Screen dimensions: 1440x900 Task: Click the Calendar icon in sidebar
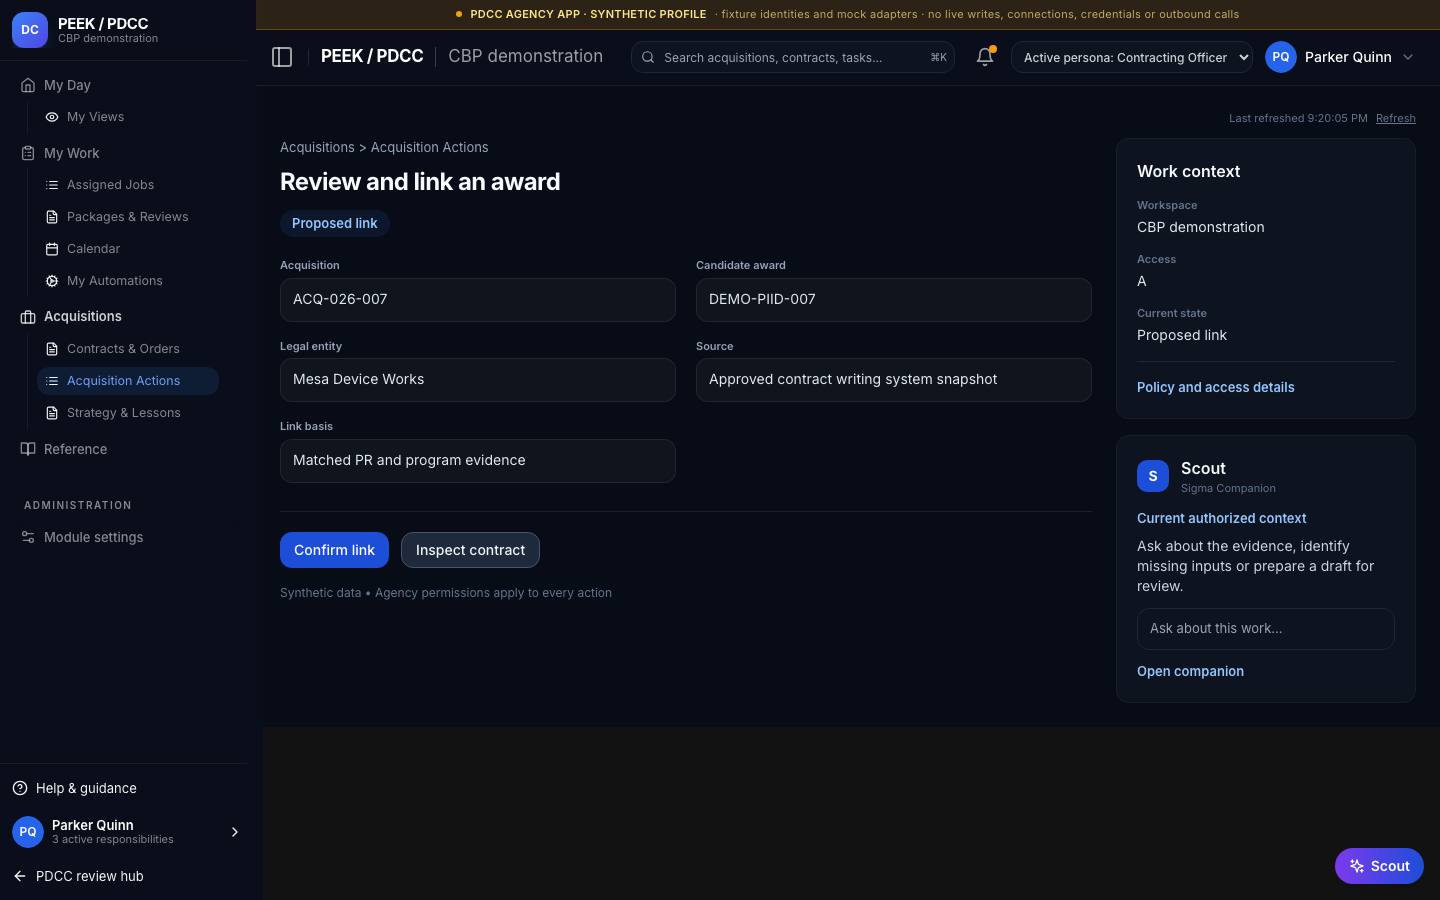coord(52,249)
